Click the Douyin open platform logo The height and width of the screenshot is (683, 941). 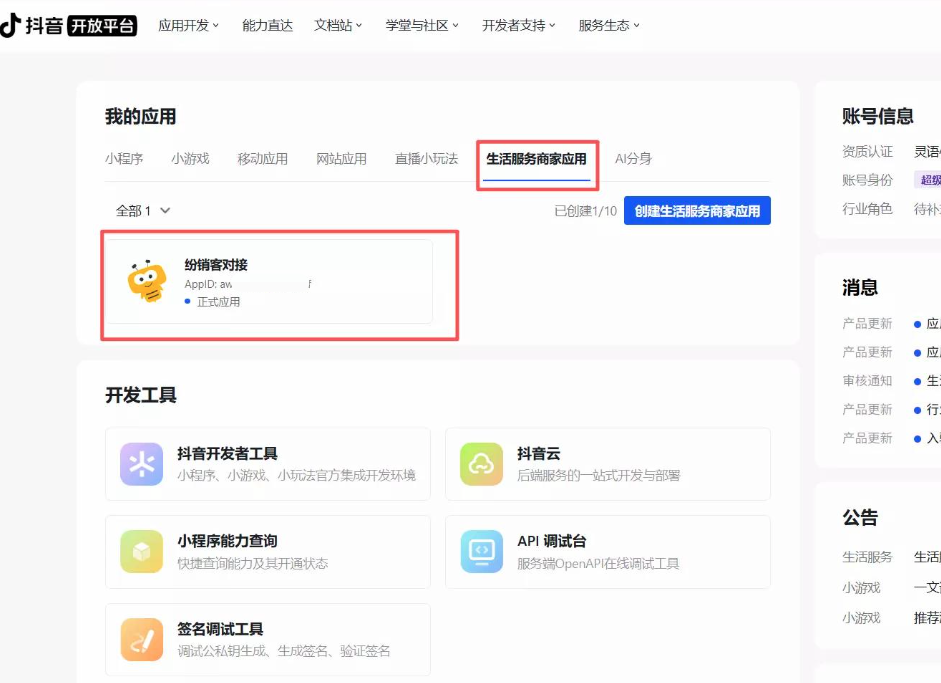point(68,25)
